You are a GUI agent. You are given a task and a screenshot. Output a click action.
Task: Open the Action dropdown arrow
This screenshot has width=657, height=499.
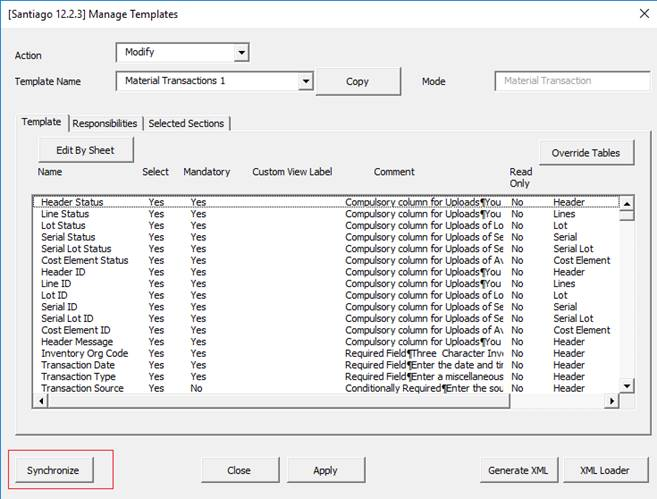pyautogui.click(x=241, y=53)
